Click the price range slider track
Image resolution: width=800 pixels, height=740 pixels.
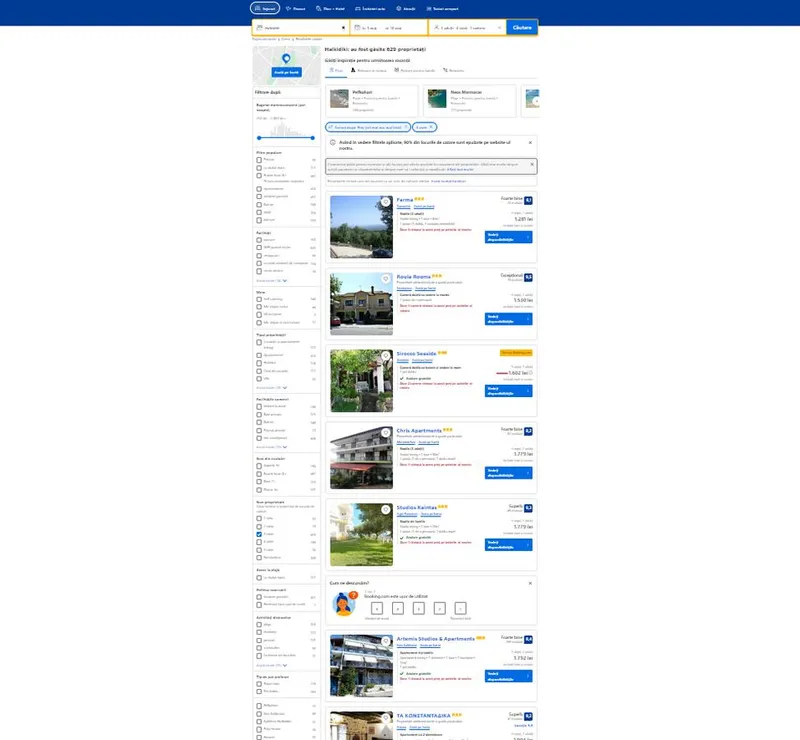(x=286, y=138)
